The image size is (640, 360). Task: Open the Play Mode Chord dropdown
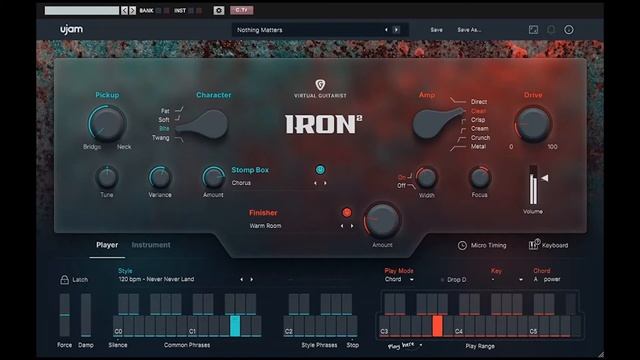pos(399,280)
